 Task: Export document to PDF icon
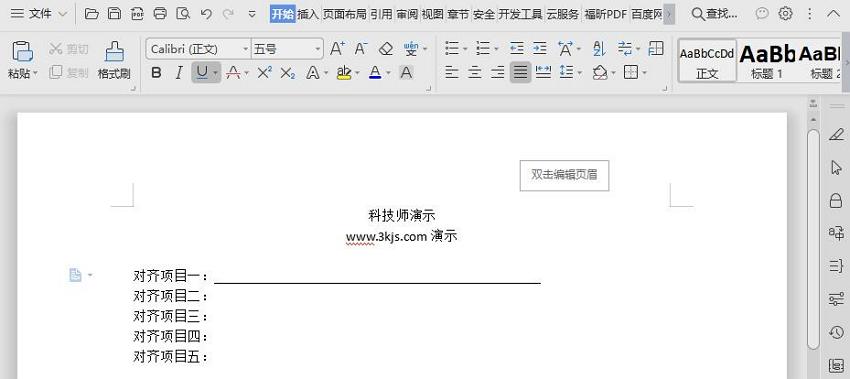(137, 14)
